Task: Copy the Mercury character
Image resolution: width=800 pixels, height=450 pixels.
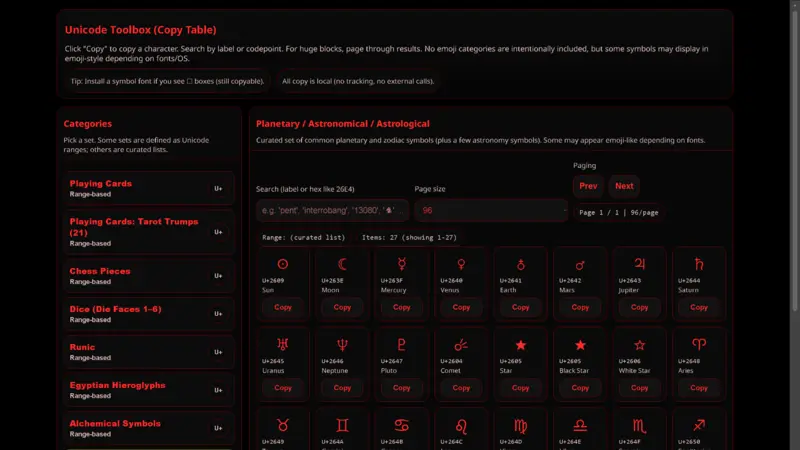Action: coord(402,307)
